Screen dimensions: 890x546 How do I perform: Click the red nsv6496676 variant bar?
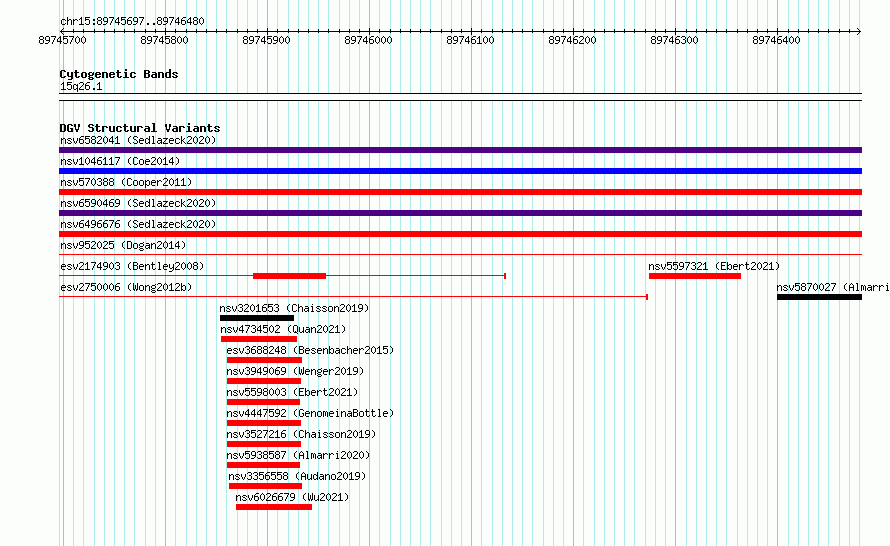[460, 234]
